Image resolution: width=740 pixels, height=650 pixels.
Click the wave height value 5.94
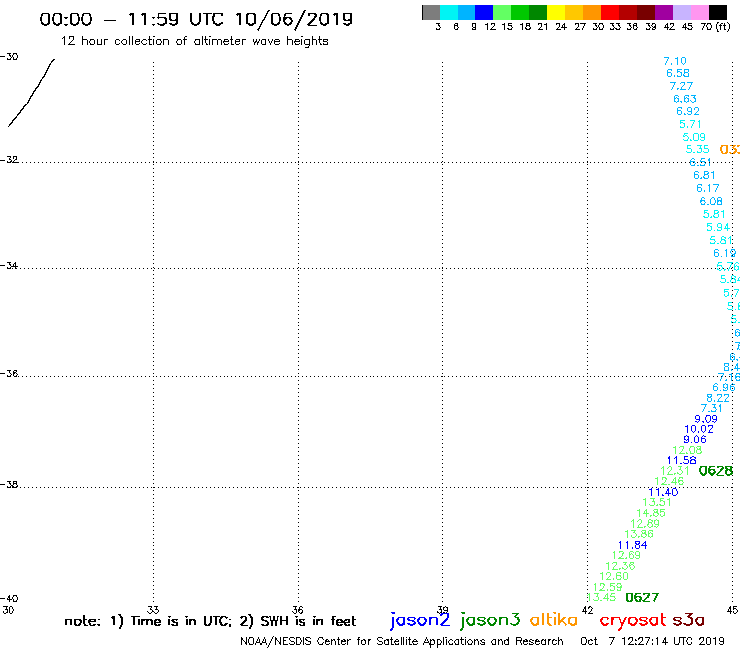(718, 227)
